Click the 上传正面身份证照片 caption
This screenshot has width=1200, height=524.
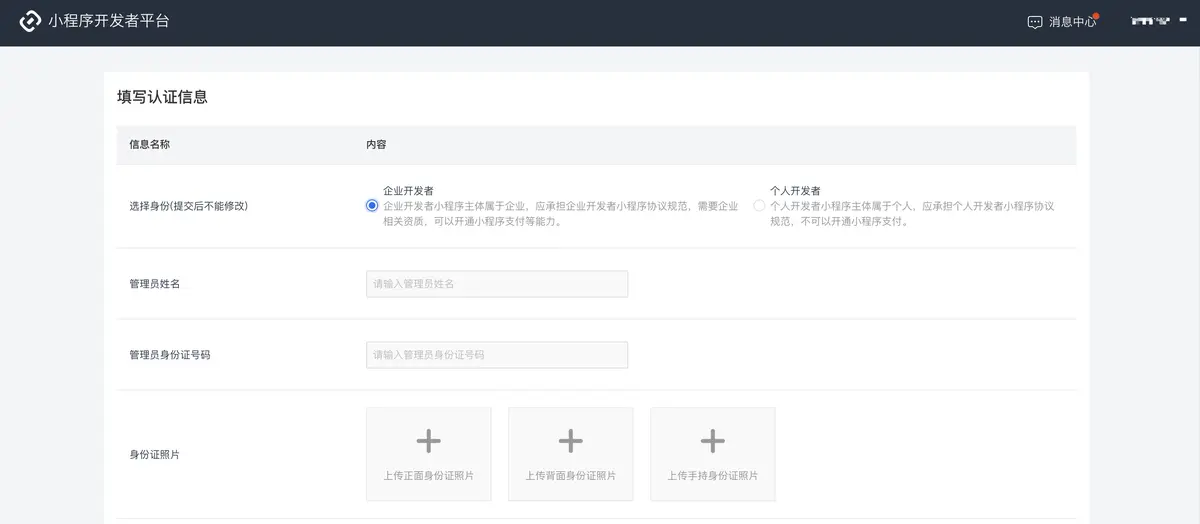pyautogui.click(x=428, y=476)
